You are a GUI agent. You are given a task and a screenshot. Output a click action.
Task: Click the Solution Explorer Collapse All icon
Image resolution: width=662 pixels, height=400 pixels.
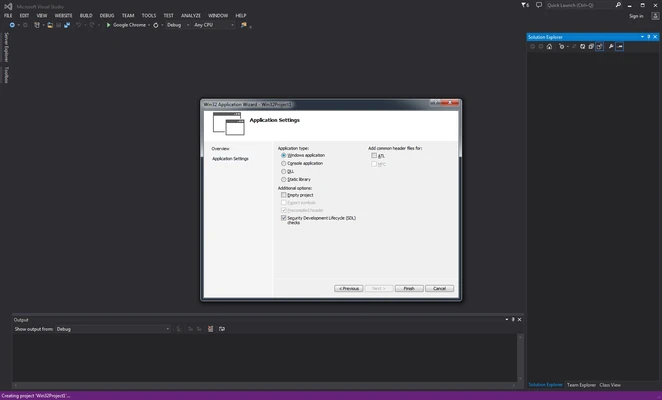(591, 46)
